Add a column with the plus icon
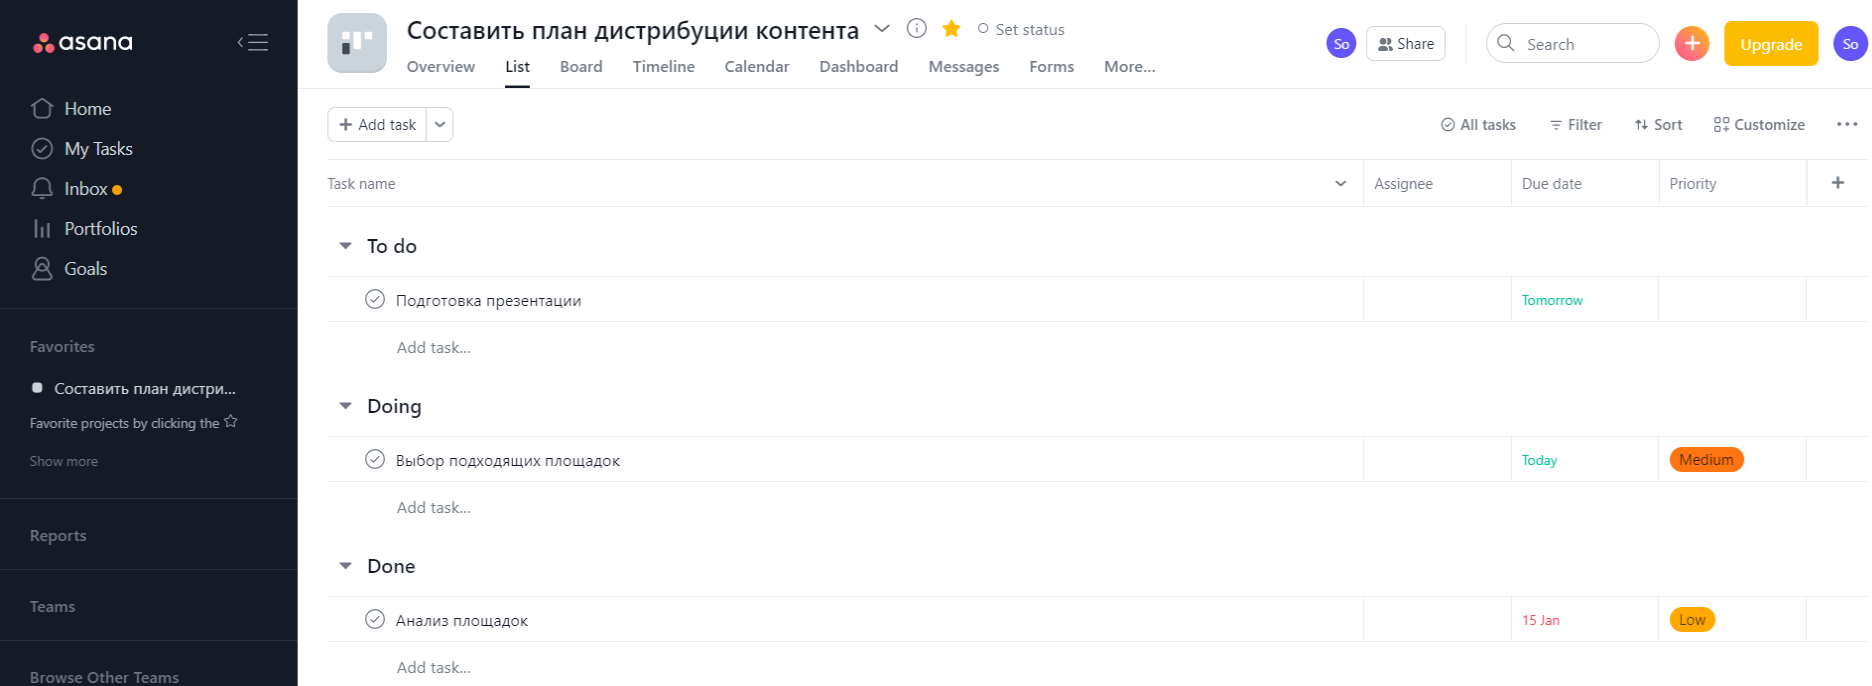 [1837, 183]
